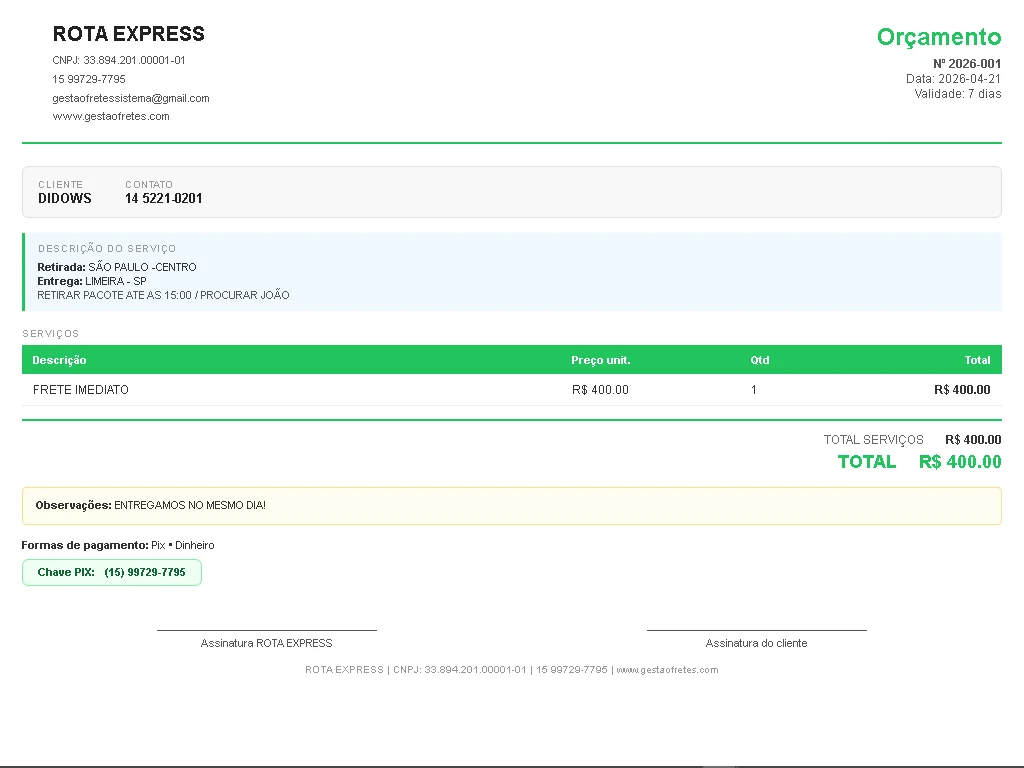Click the gestaofretessistema@gmail.com email link

click(x=131, y=98)
